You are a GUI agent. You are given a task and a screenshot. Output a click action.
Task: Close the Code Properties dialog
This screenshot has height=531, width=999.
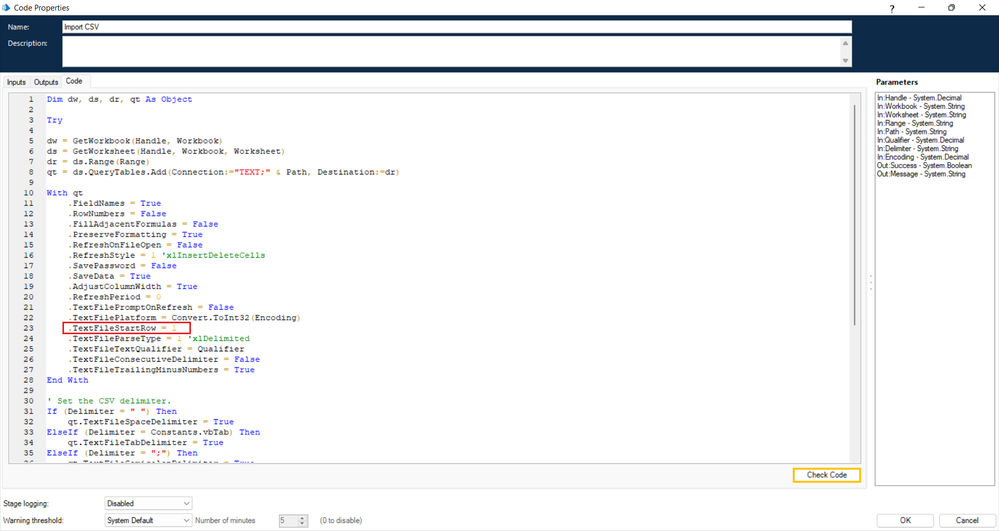981,7
